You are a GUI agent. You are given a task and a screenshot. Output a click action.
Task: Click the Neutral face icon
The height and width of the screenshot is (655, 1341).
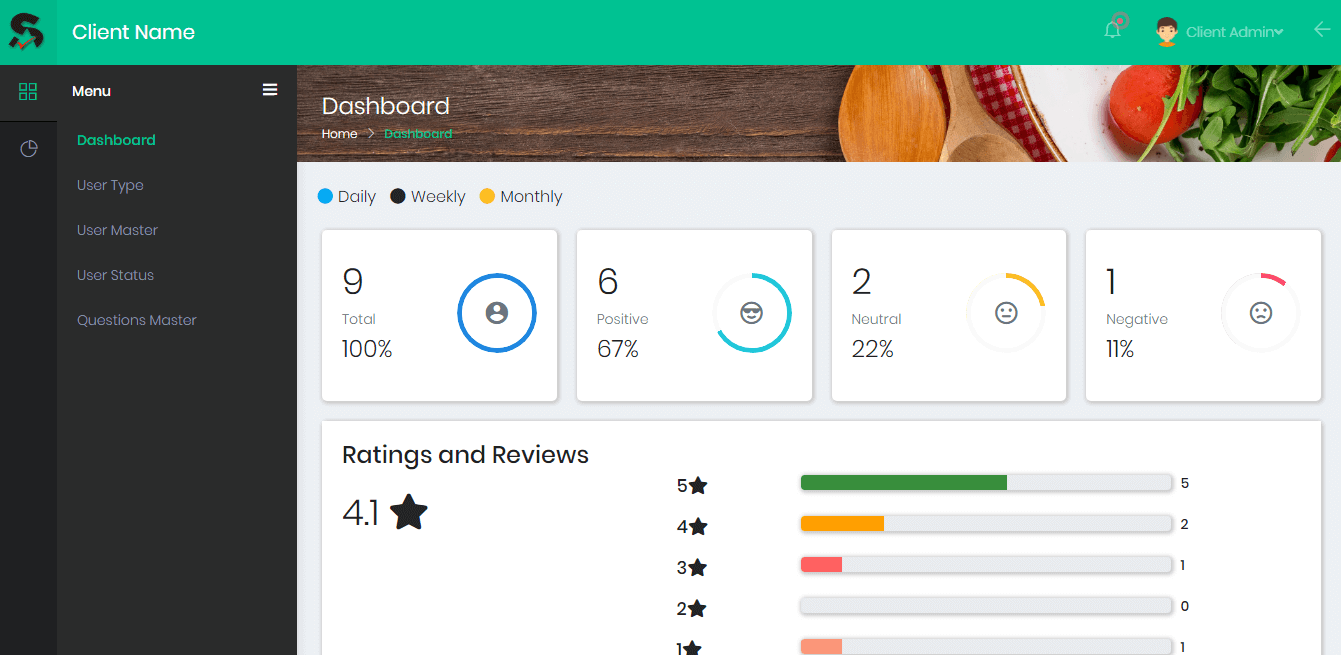[x=1006, y=313]
